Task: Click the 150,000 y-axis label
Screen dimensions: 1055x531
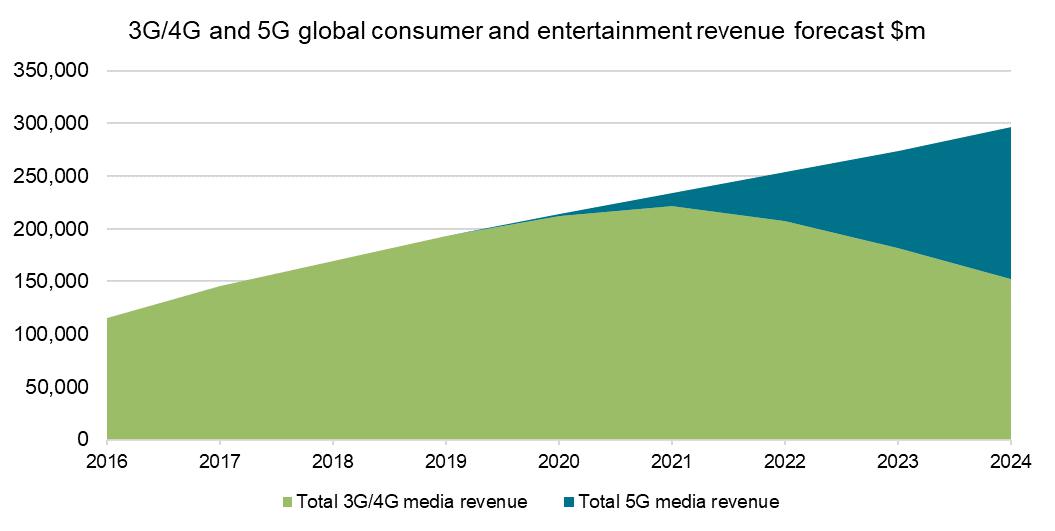Action: [52, 281]
